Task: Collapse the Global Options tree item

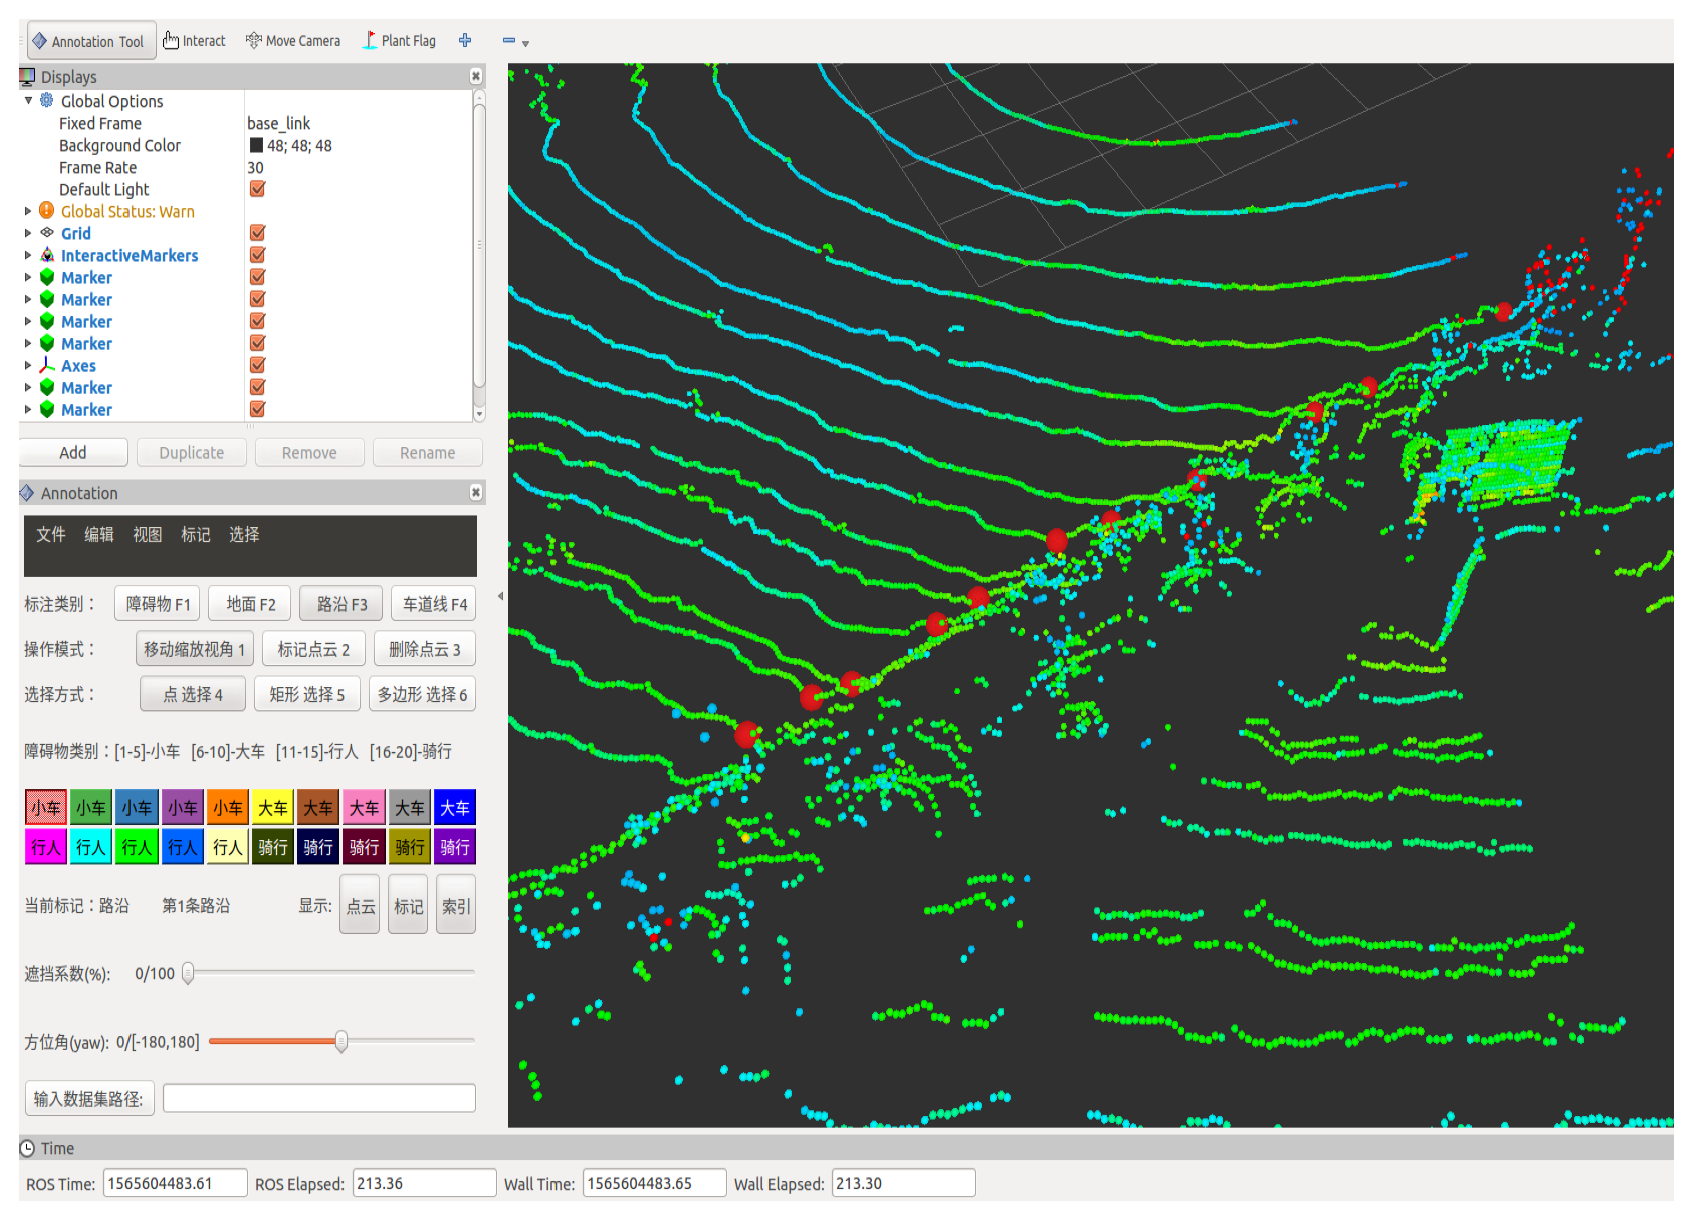Action: click(x=28, y=101)
